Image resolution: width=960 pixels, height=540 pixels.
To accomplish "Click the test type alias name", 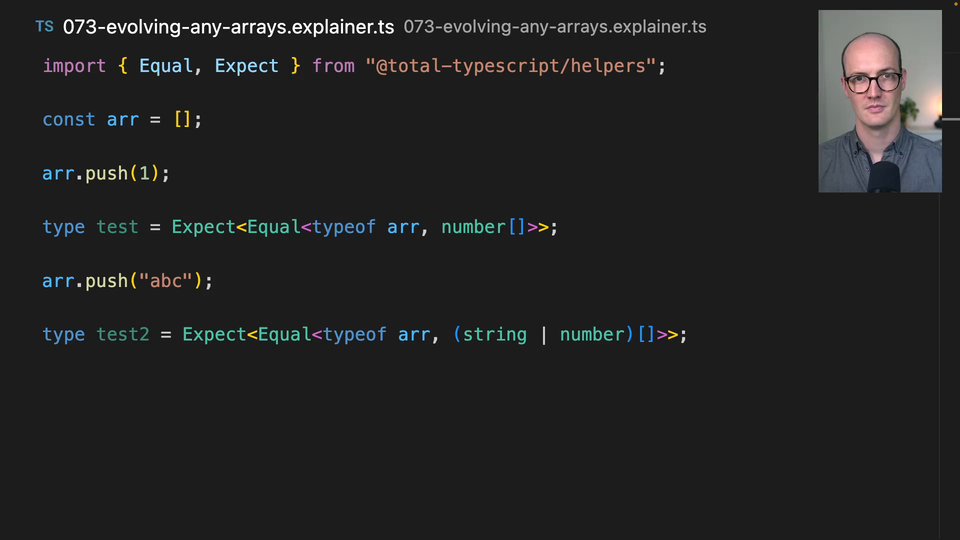I will tap(117, 228).
